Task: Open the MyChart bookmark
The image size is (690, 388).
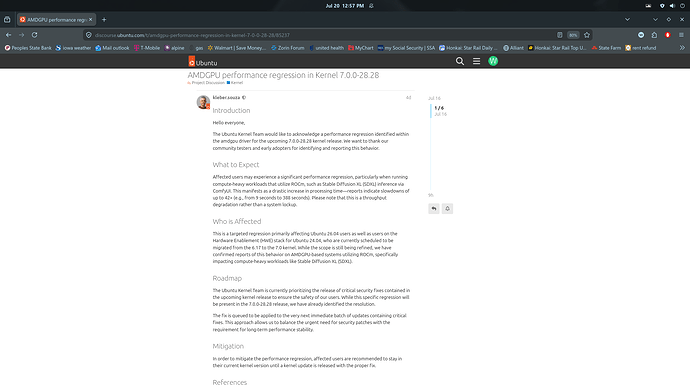Action: click(360, 48)
